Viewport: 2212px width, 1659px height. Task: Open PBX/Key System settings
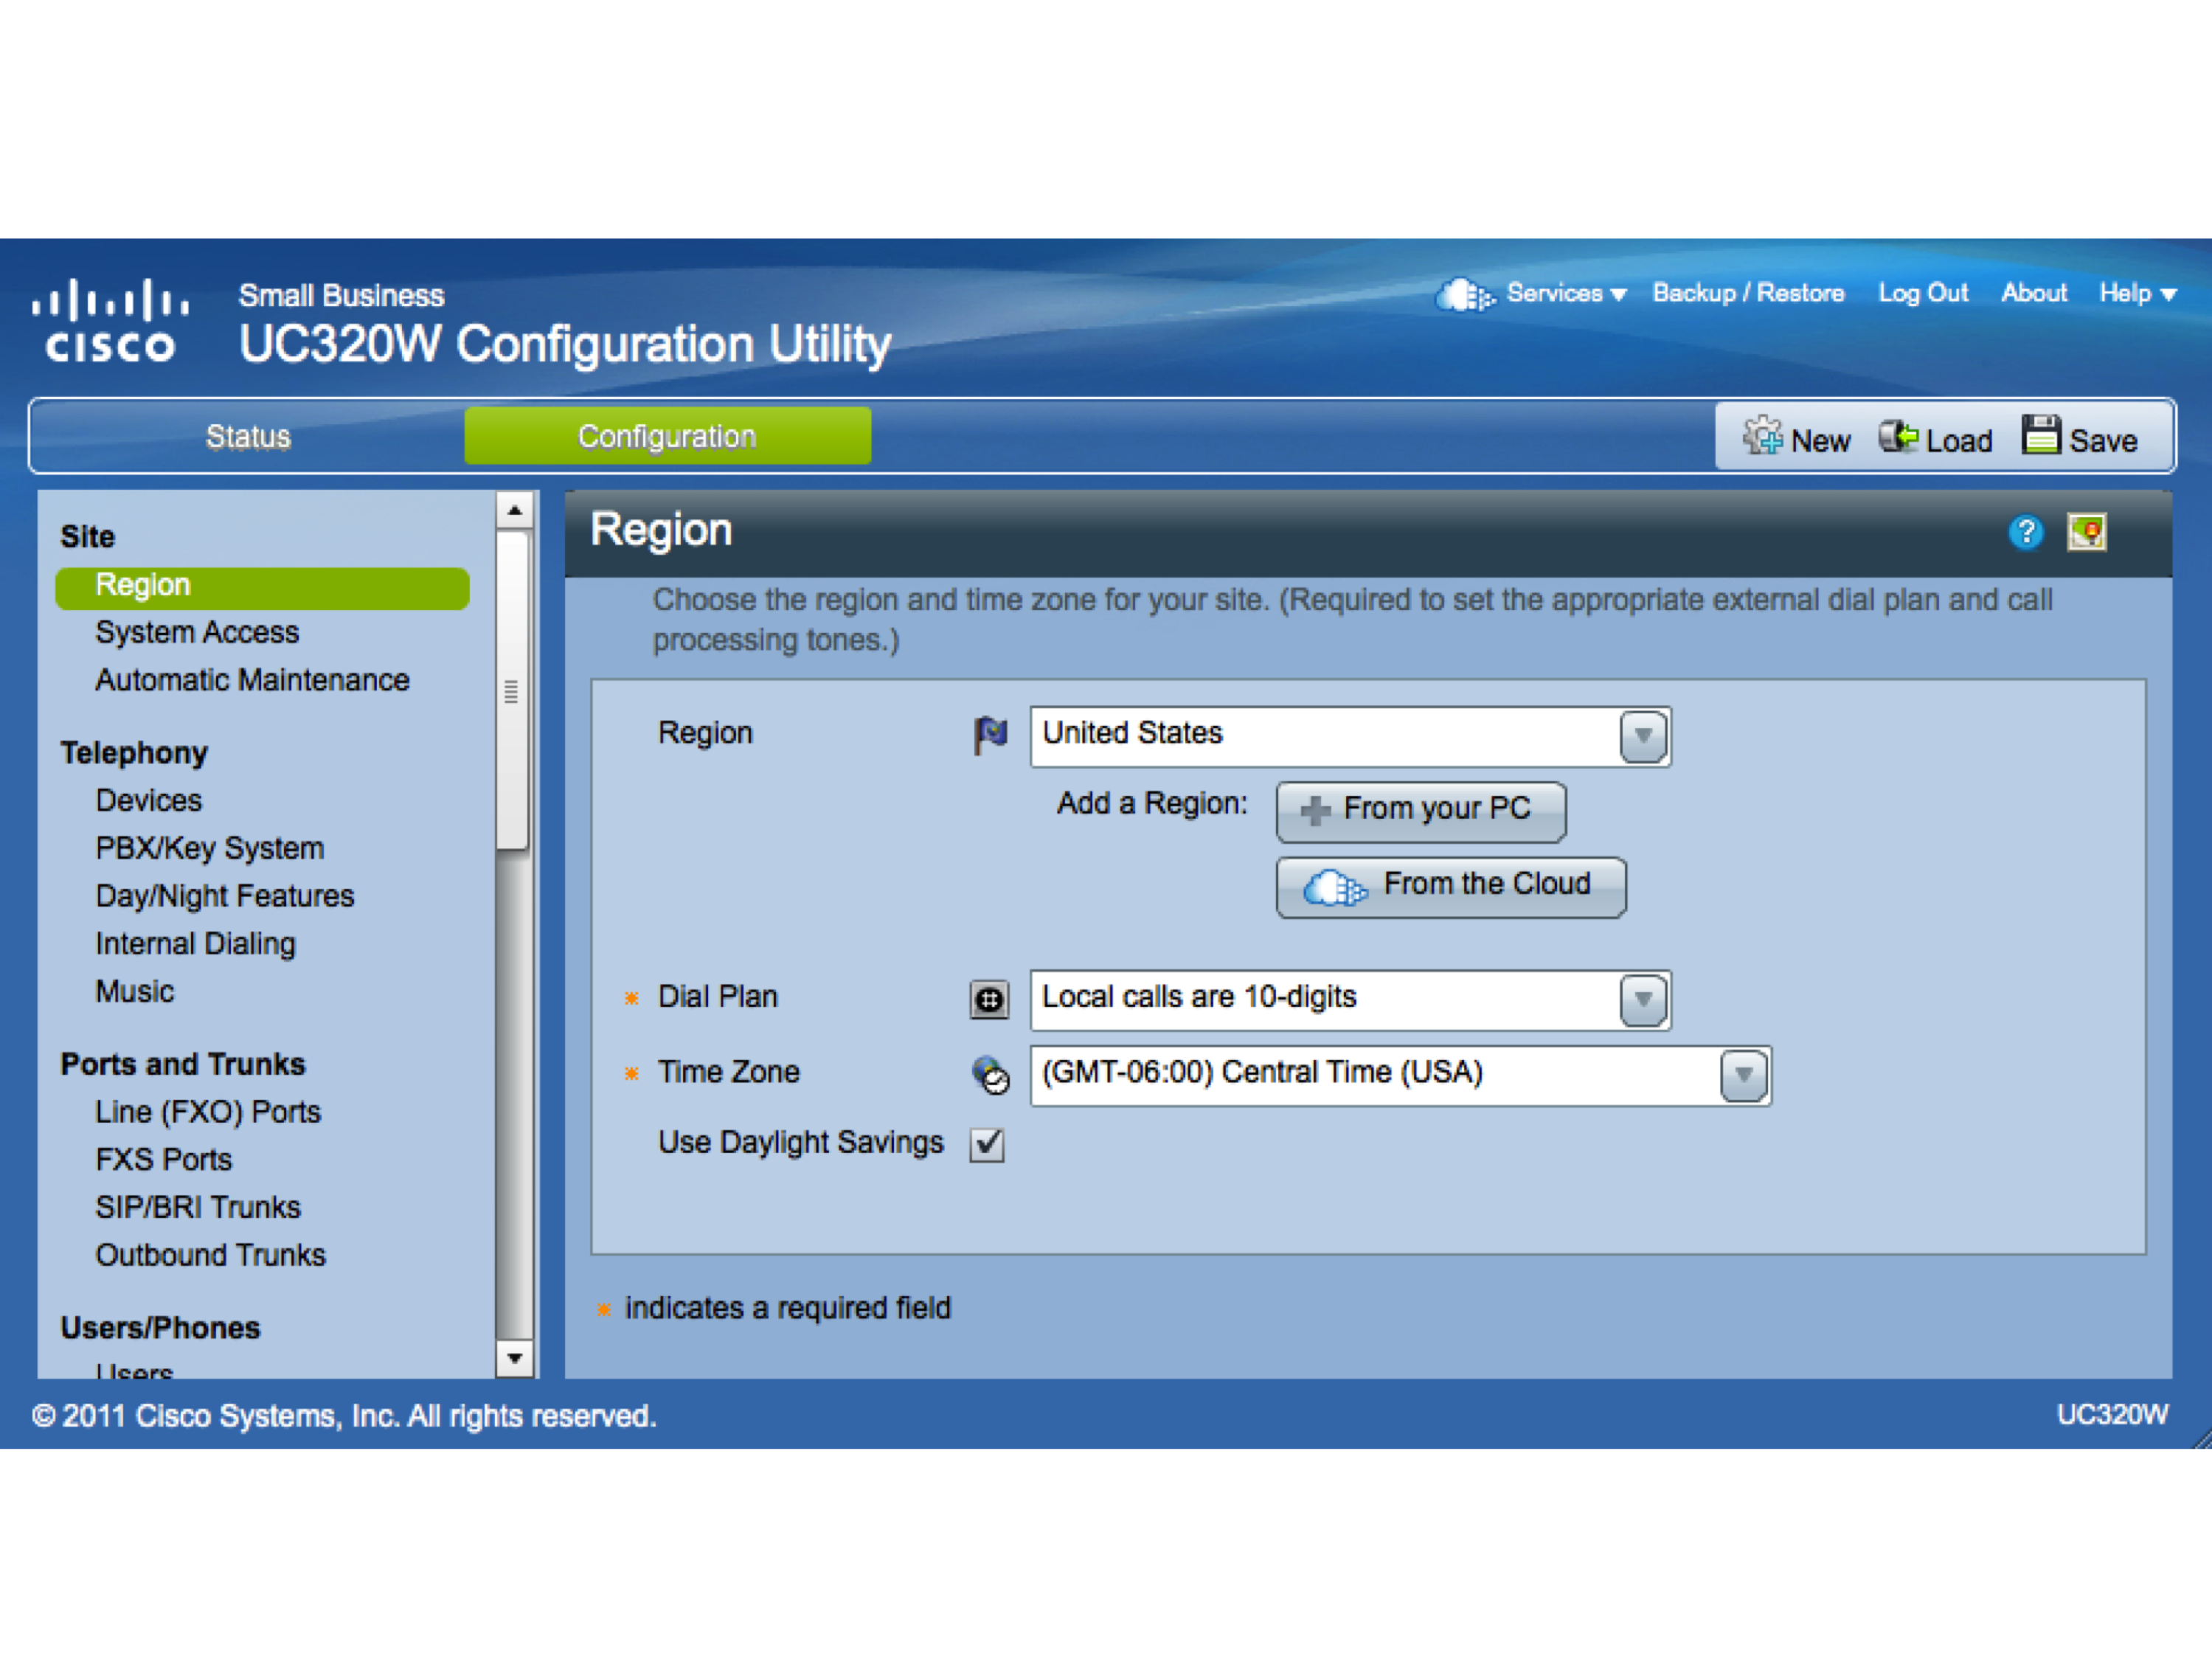(210, 849)
